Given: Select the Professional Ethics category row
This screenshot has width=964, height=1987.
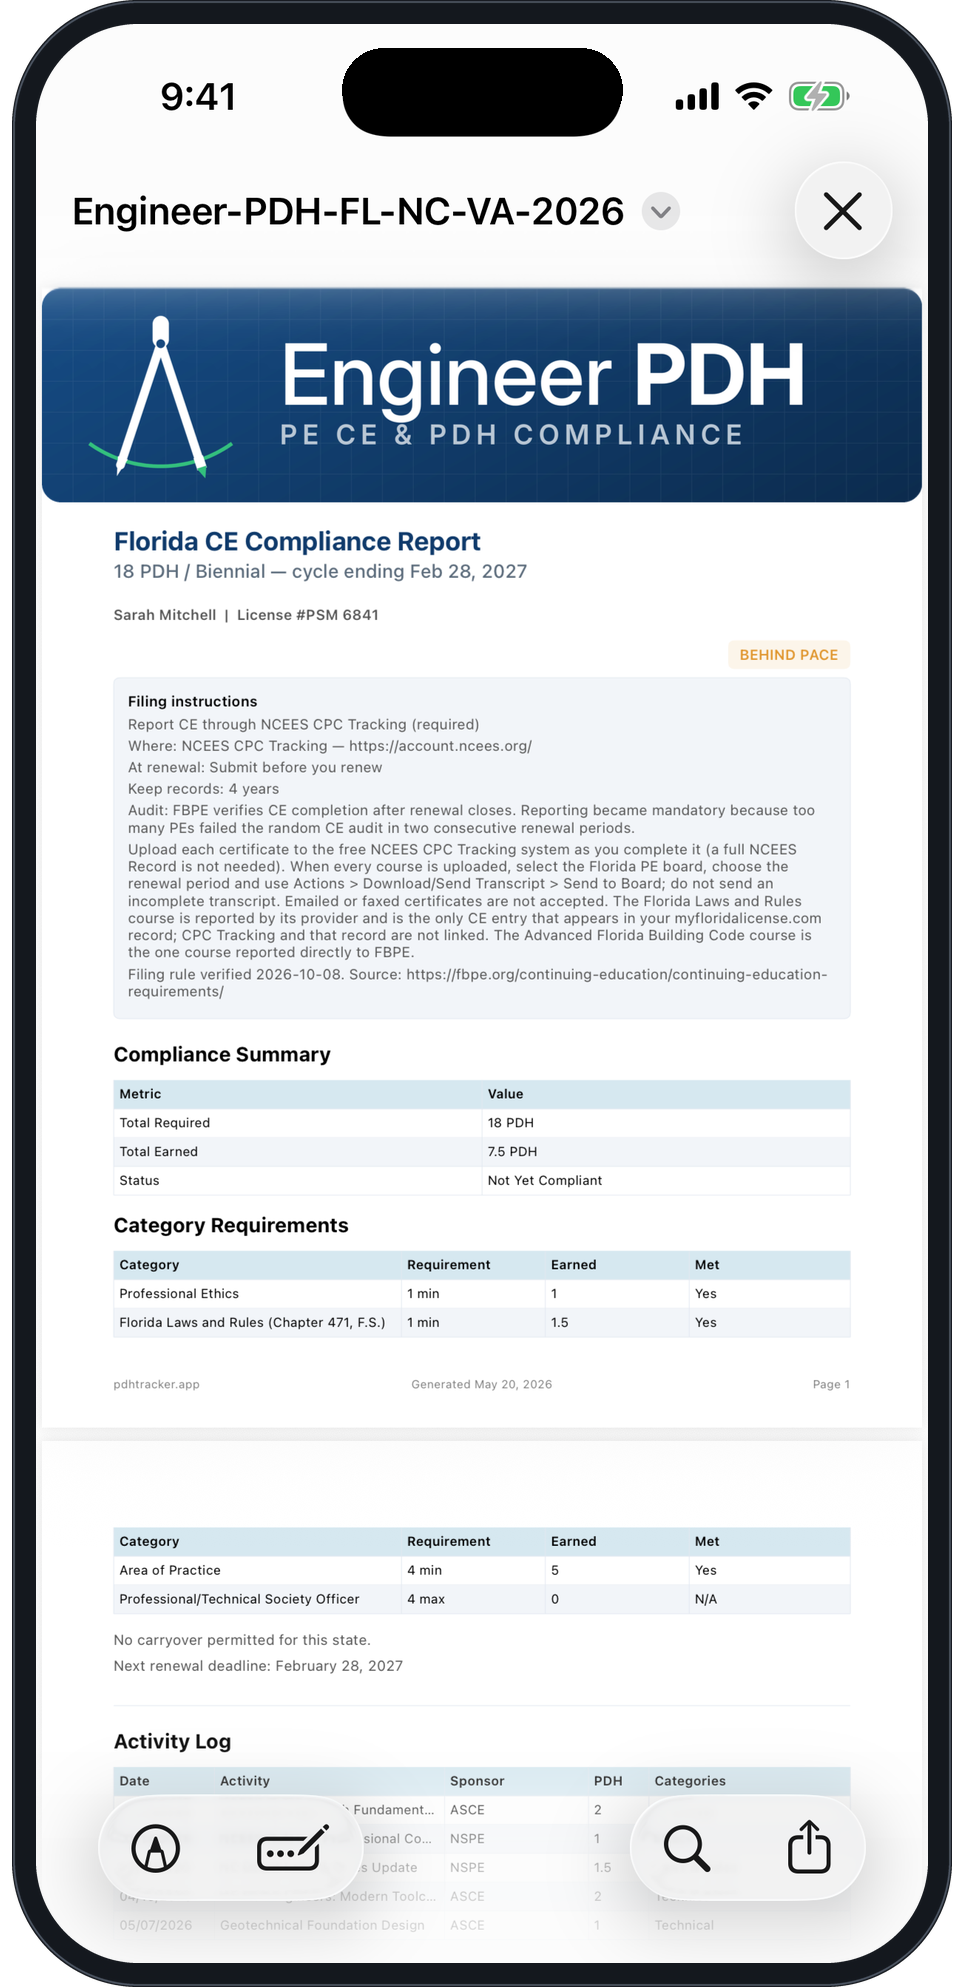Looking at the screenshot, I should pyautogui.click(x=482, y=1294).
